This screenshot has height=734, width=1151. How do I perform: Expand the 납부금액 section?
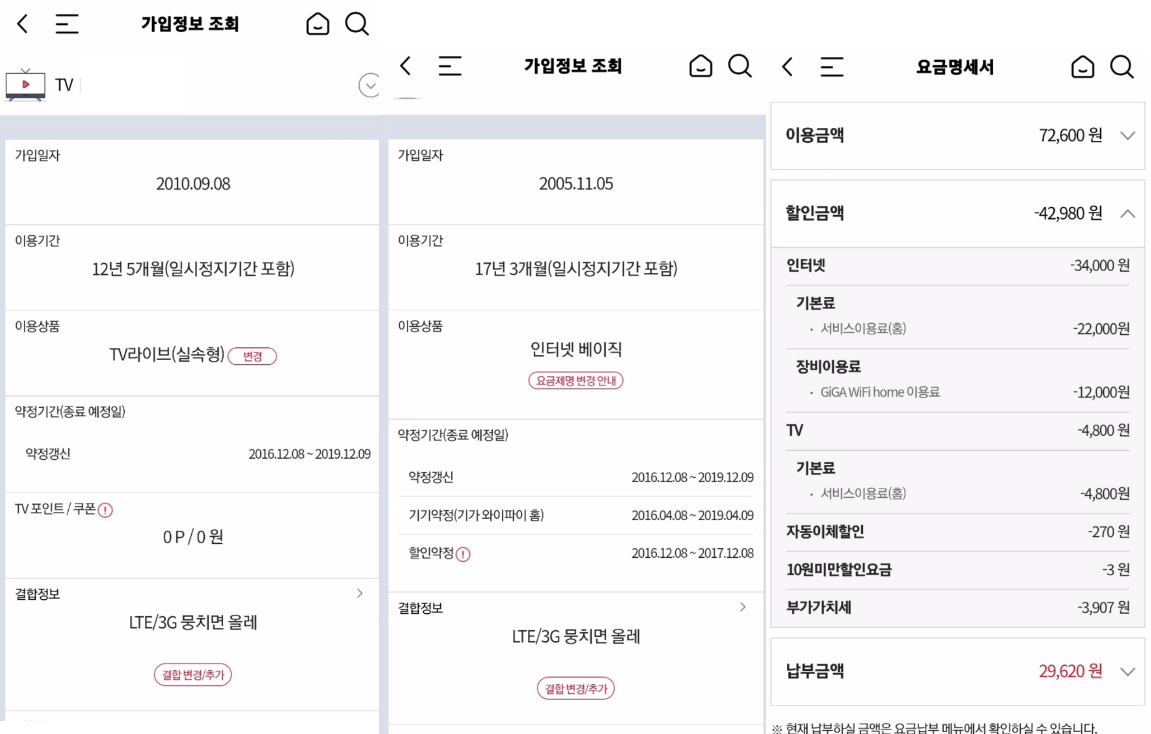[1127, 672]
